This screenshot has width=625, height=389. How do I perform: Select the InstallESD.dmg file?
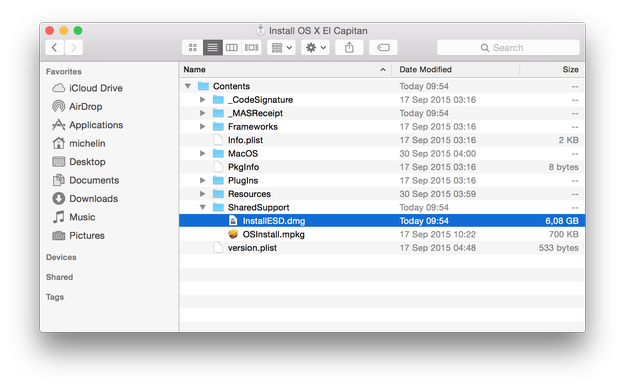coord(382,221)
